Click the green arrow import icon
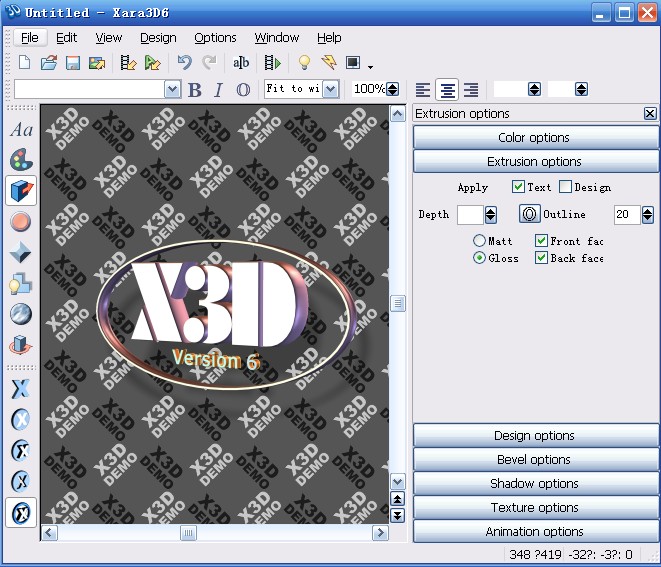 pyautogui.click(x=152, y=63)
